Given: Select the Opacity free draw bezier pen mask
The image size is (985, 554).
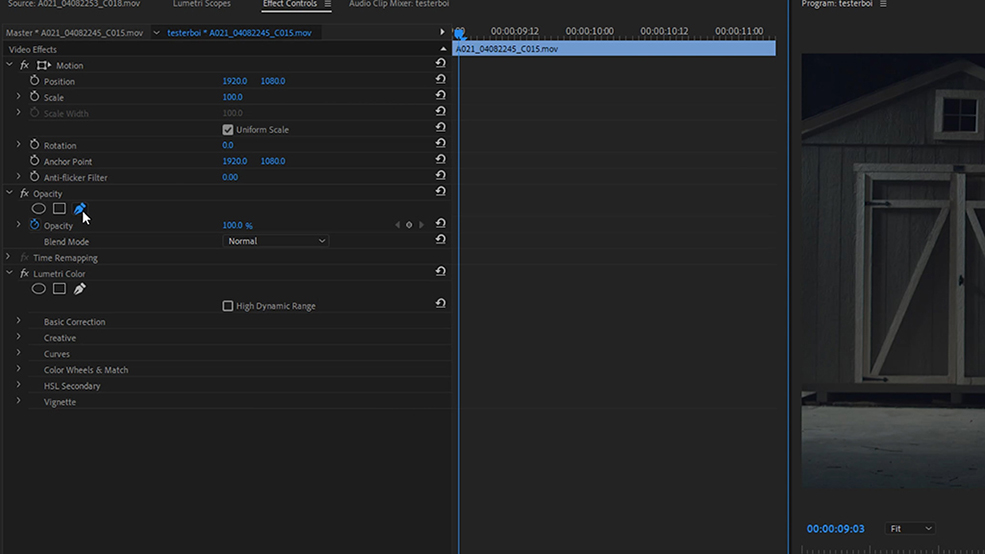Looking at the screenshot, I should [x=79, y=209].
